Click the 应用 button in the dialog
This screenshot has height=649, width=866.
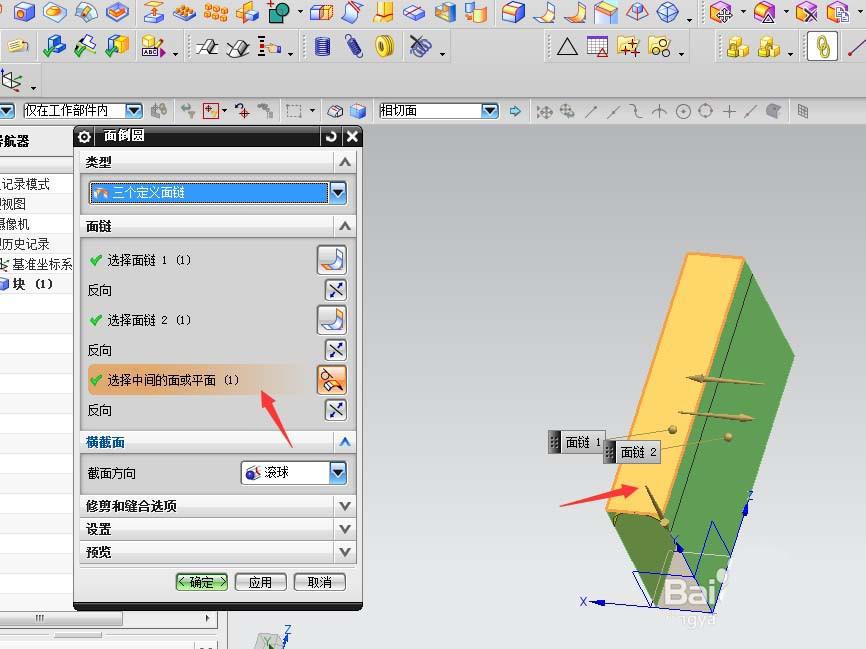click(260, 581)
